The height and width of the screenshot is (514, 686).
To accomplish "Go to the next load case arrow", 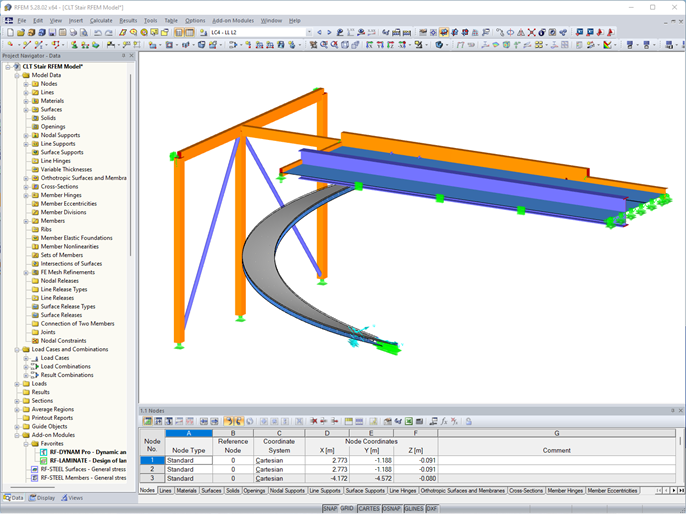I will pyautogui.click(x=329, y=32).
